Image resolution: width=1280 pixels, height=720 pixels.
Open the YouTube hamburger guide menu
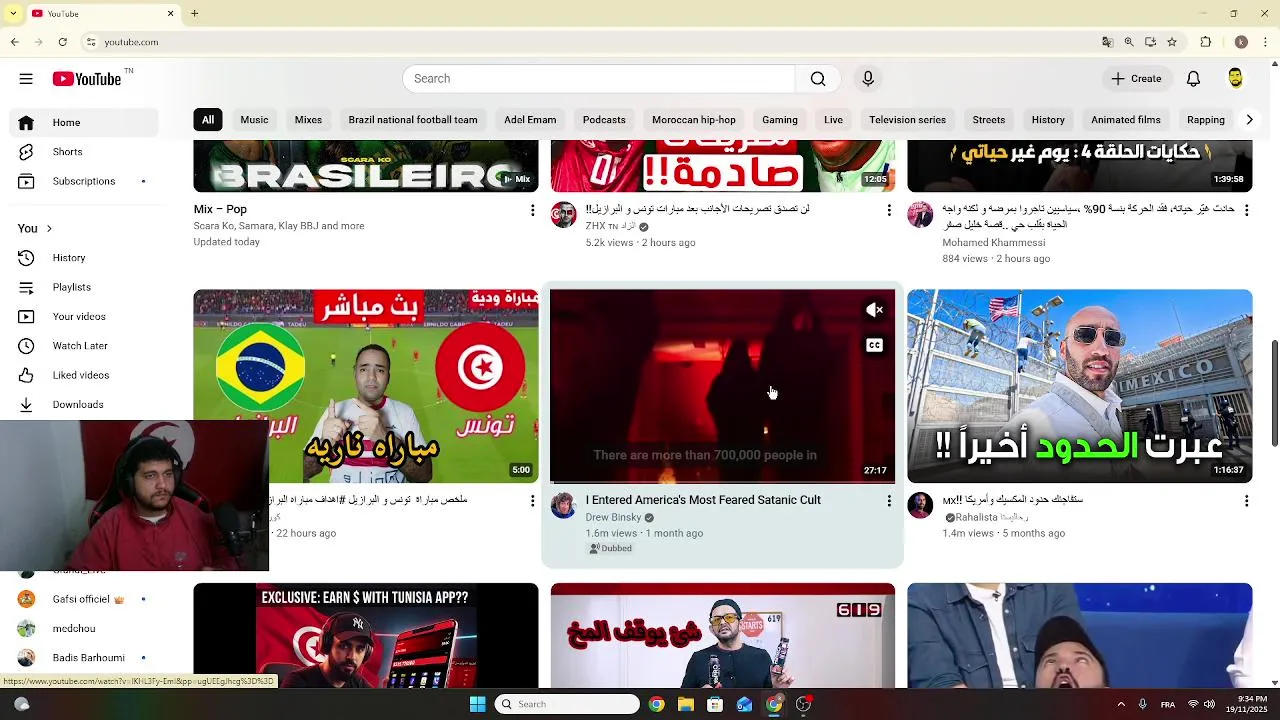point(26,79)
